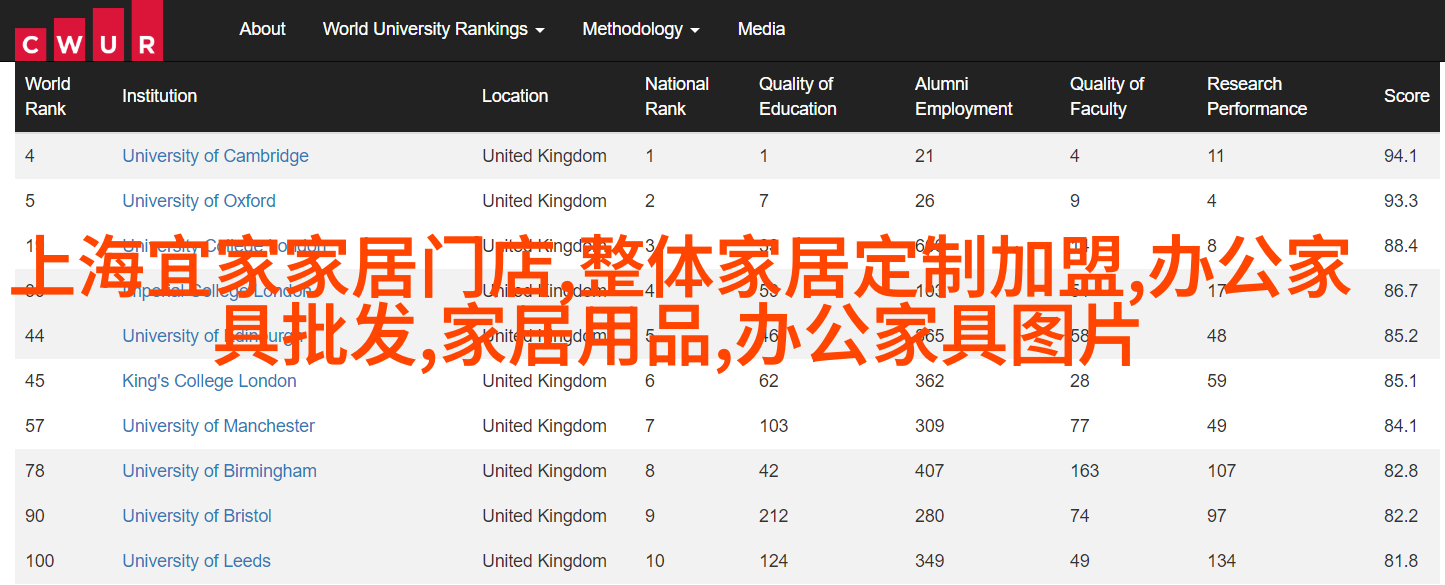Click the University of Leeds link
The image size is (1445, 585).
pyautogui.click(x=196, y=561)
